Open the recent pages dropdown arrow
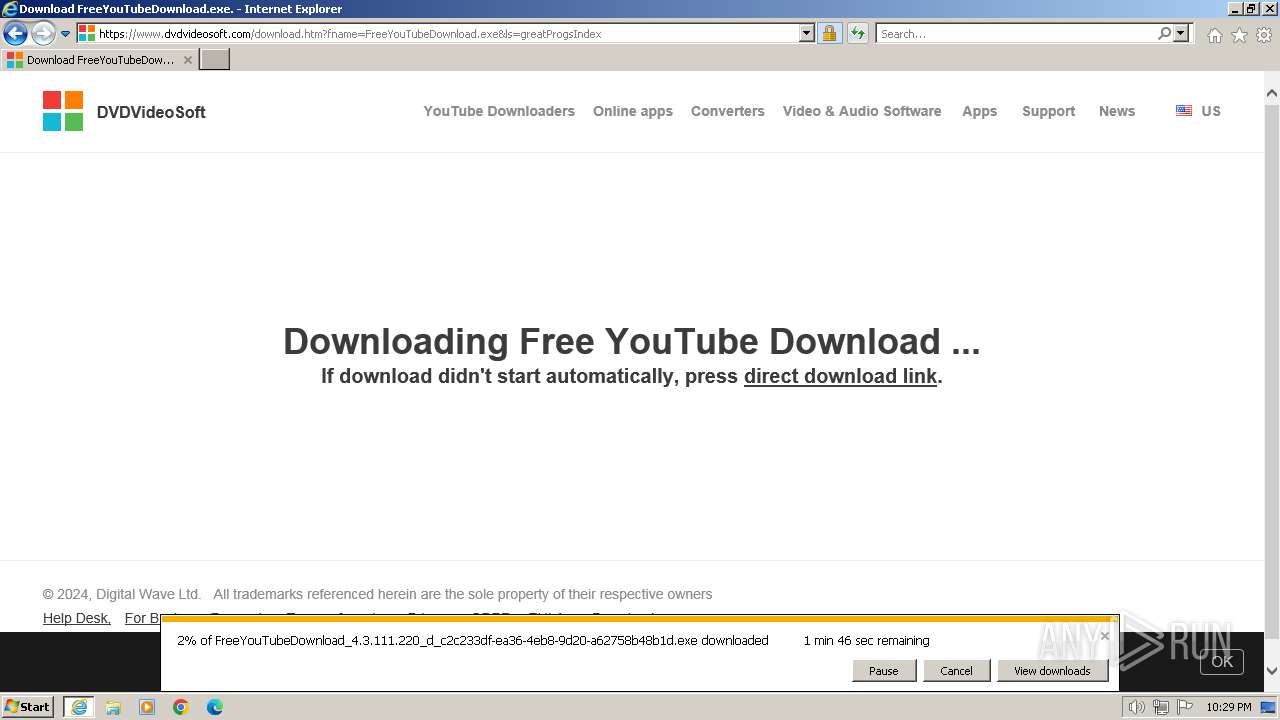Viewport: 1280px width, 720px height. click(66, 34)
